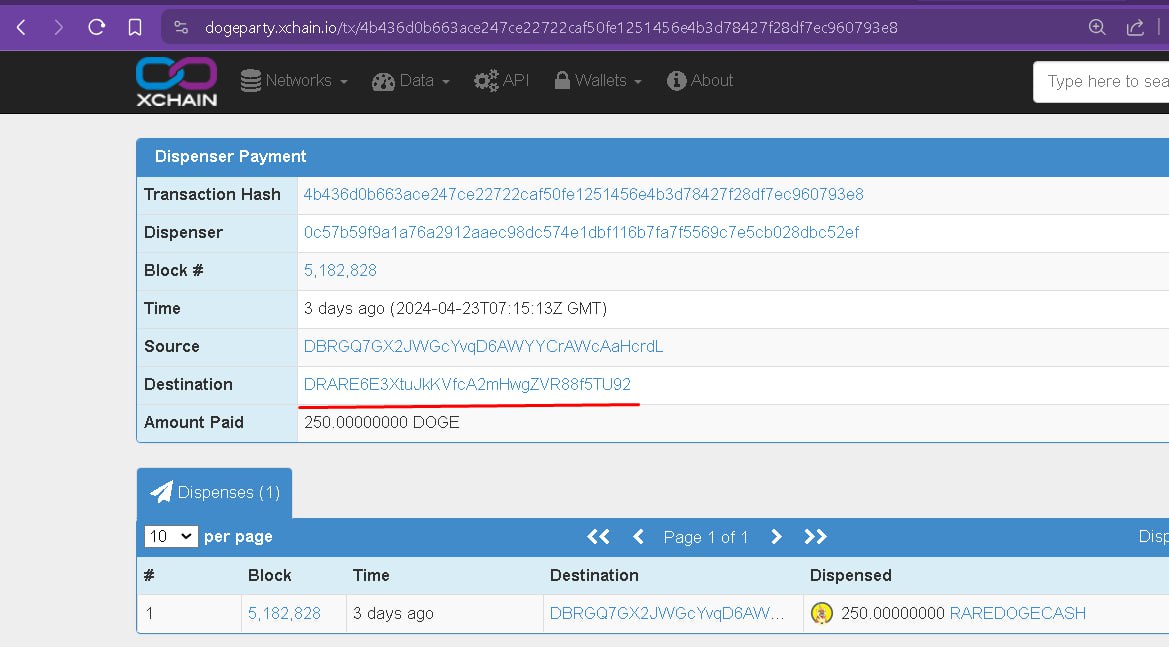Click the 'Source' row label
1169x647 pixels.
tap(171, 347)
